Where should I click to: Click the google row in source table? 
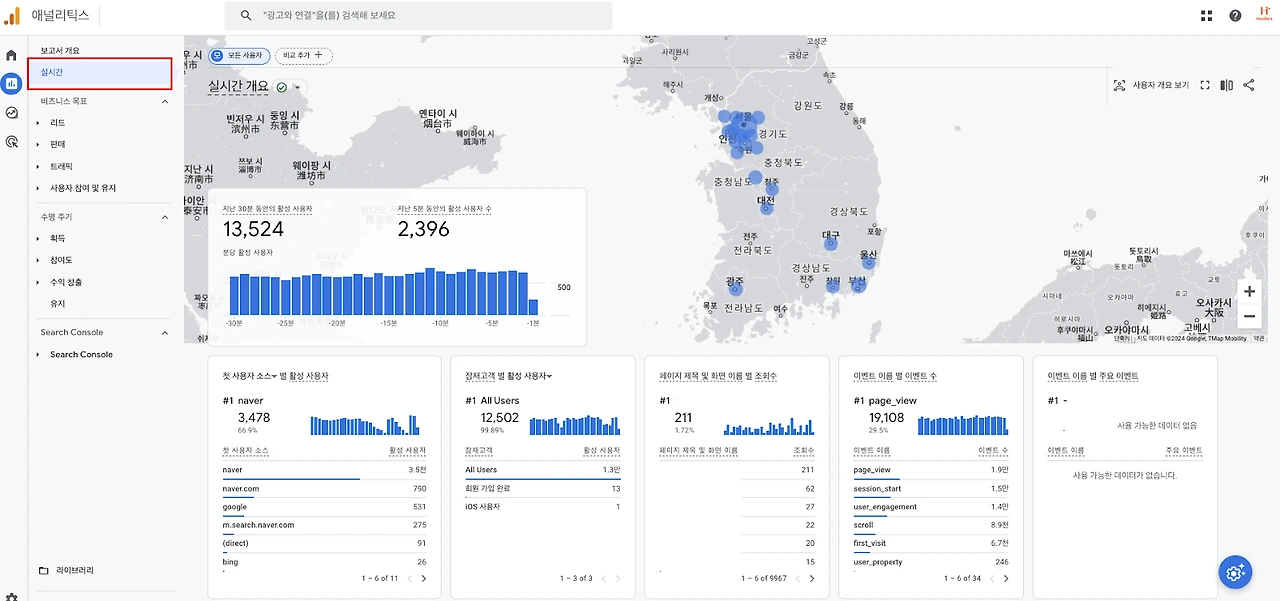(324, 507)
